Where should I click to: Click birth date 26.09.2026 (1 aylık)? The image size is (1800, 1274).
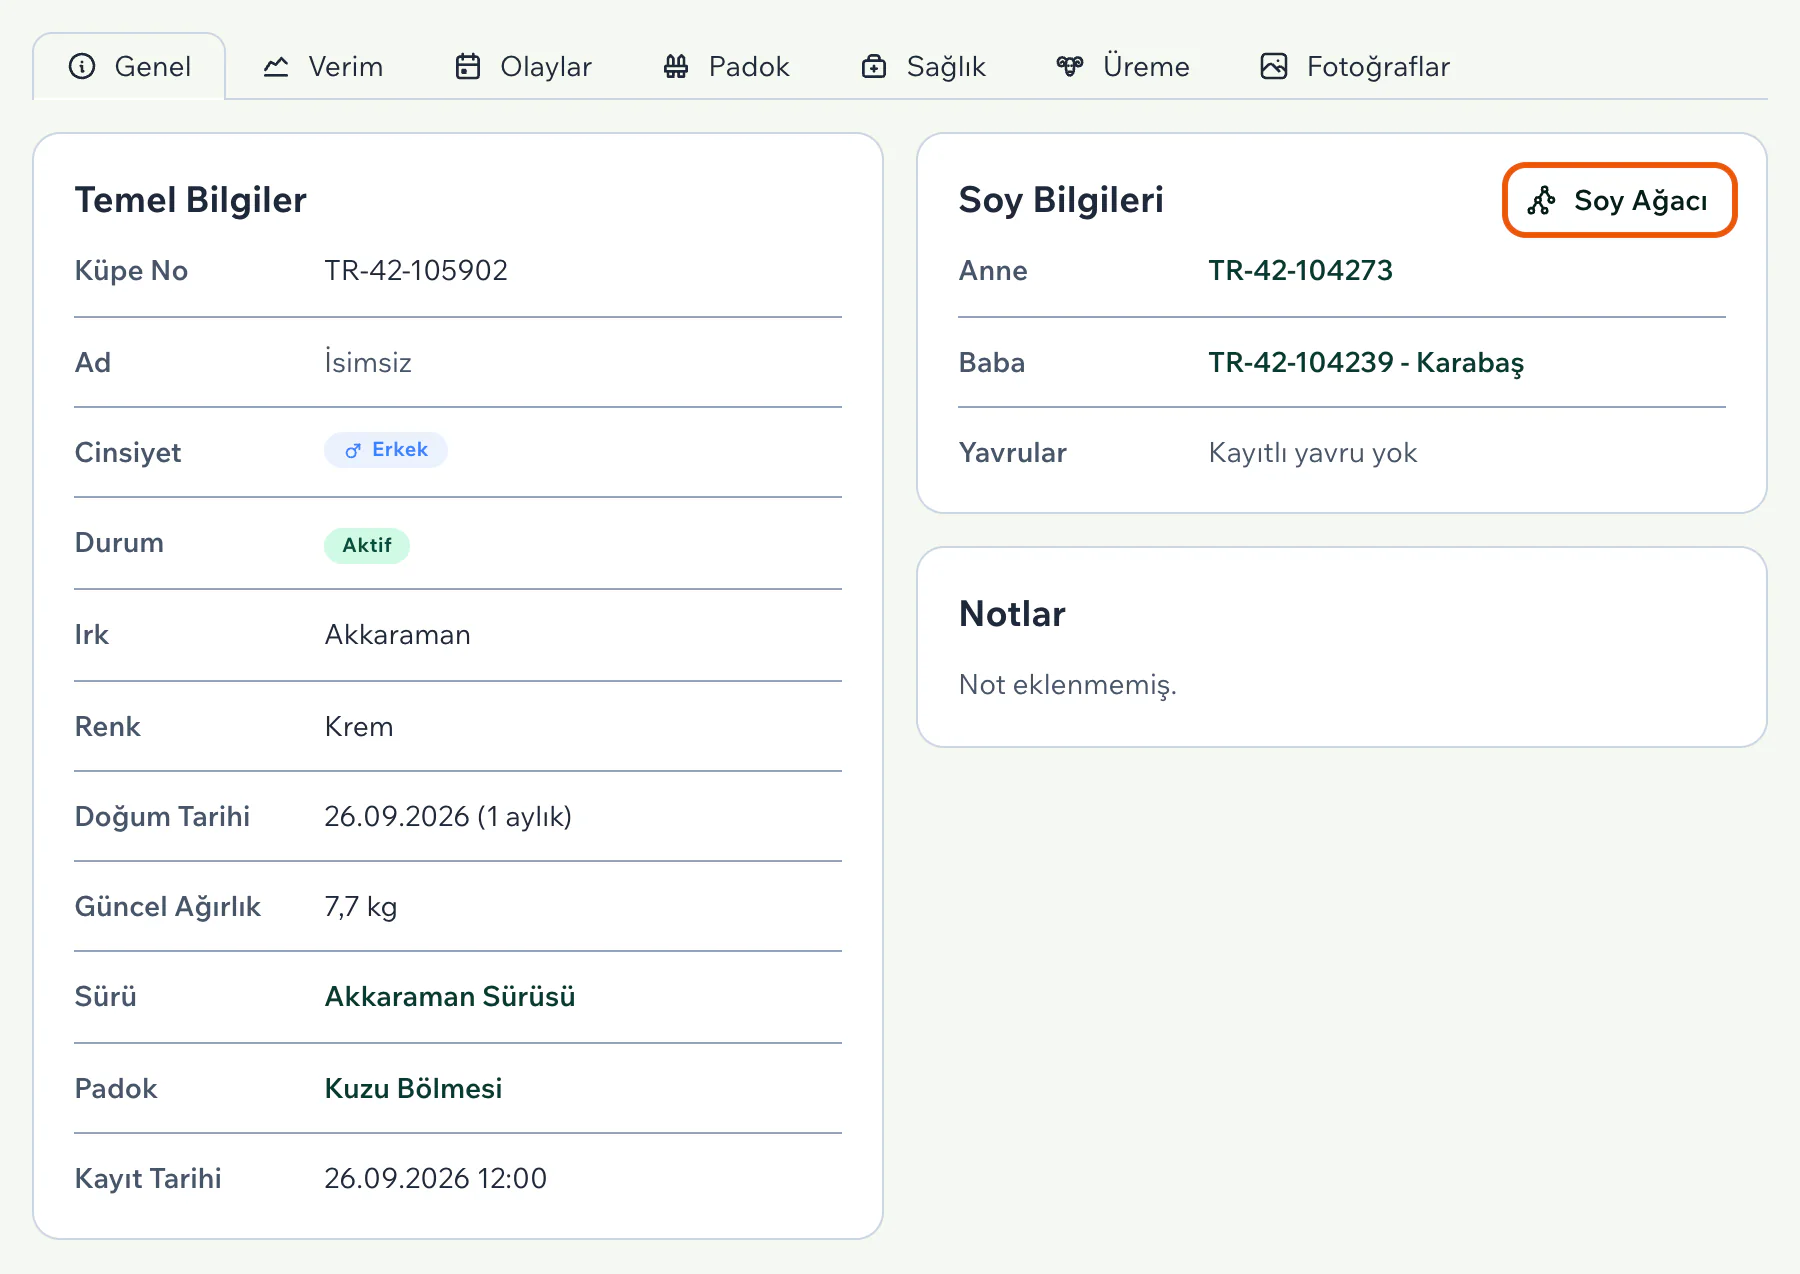448,816
